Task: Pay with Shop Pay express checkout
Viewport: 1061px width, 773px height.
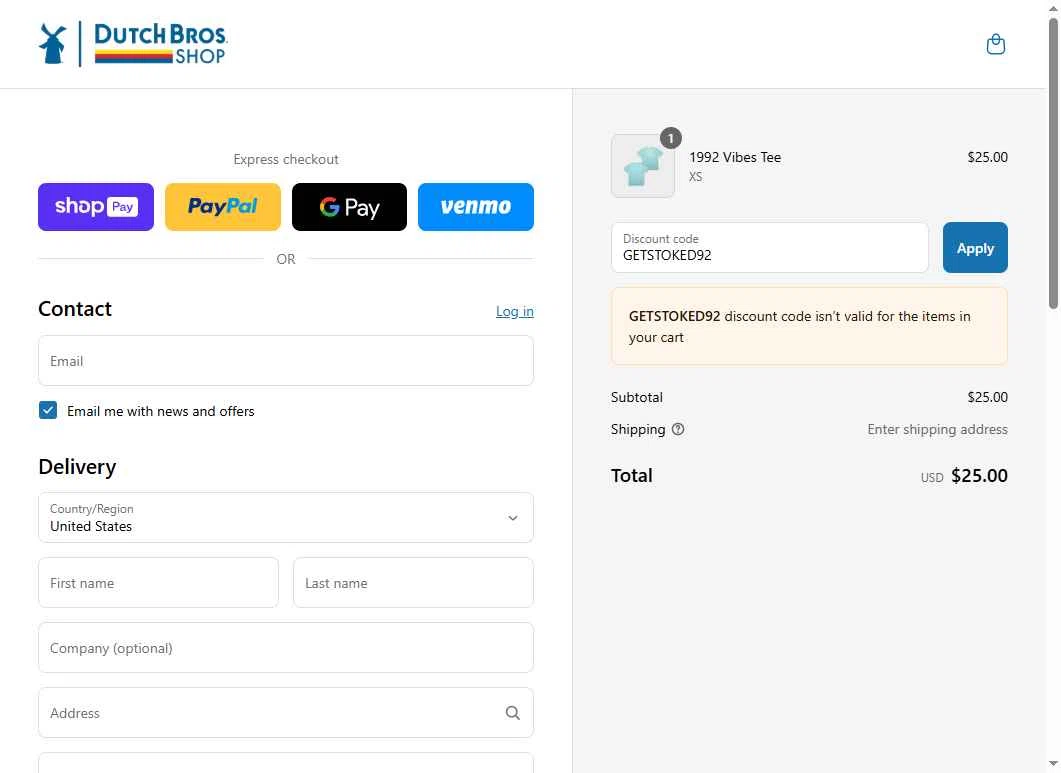Action: click(96, 206)
